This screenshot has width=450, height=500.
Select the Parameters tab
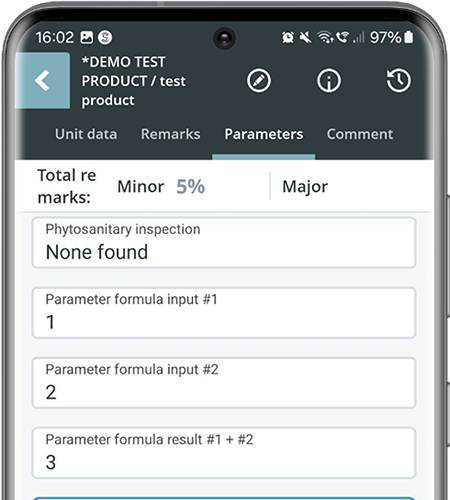click(264, 134)
